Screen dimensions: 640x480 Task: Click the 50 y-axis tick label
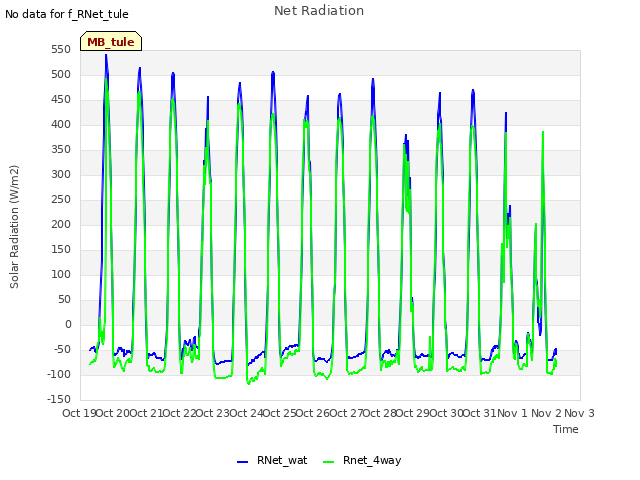coord(64,300)
